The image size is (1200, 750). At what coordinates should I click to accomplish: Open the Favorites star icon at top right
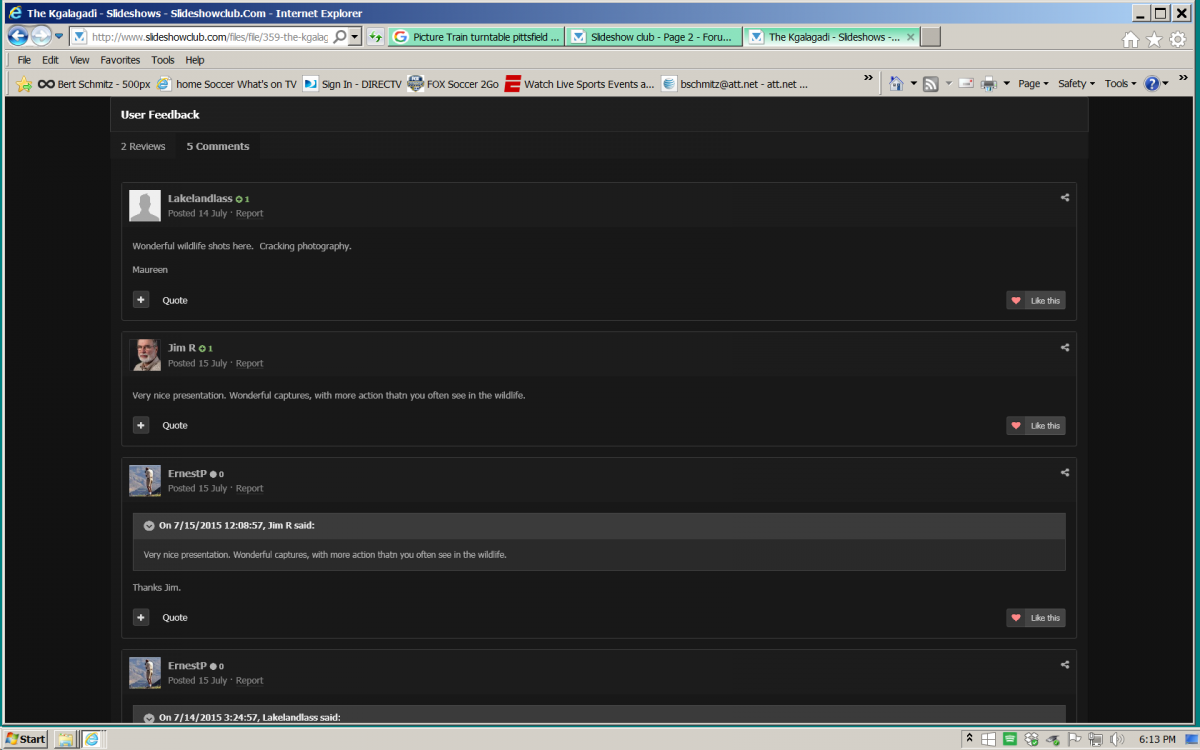click(x=1154, y=39)
